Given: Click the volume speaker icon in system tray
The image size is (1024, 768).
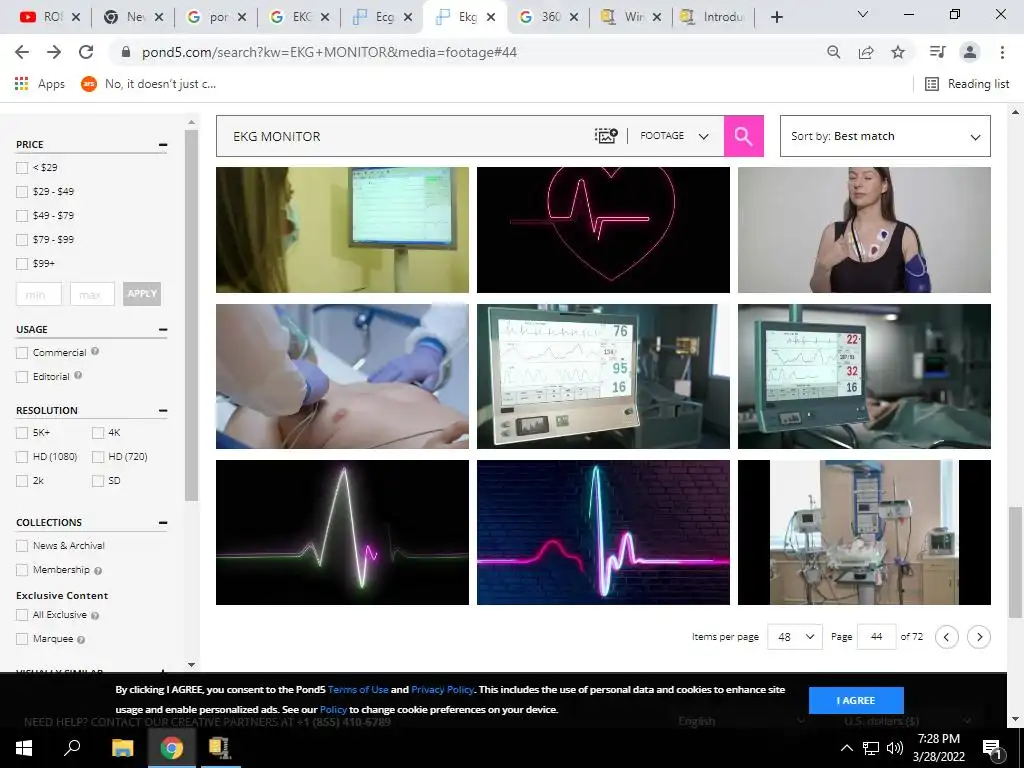Looking at the screenshot, I should [895, 748].
